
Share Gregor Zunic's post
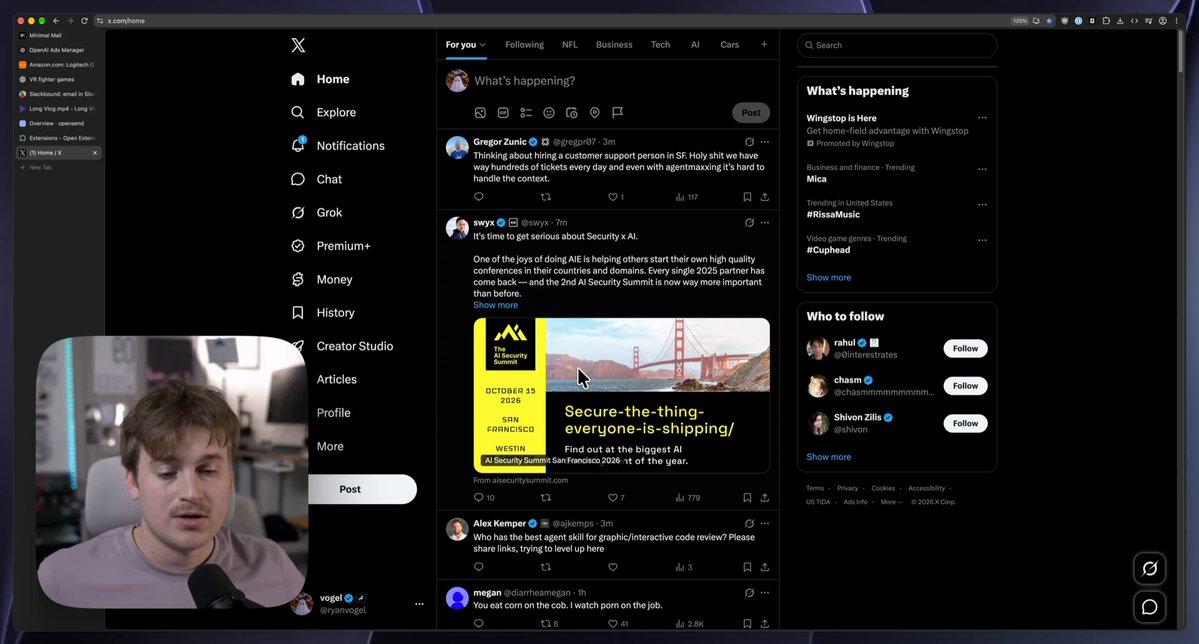point(765,197)
